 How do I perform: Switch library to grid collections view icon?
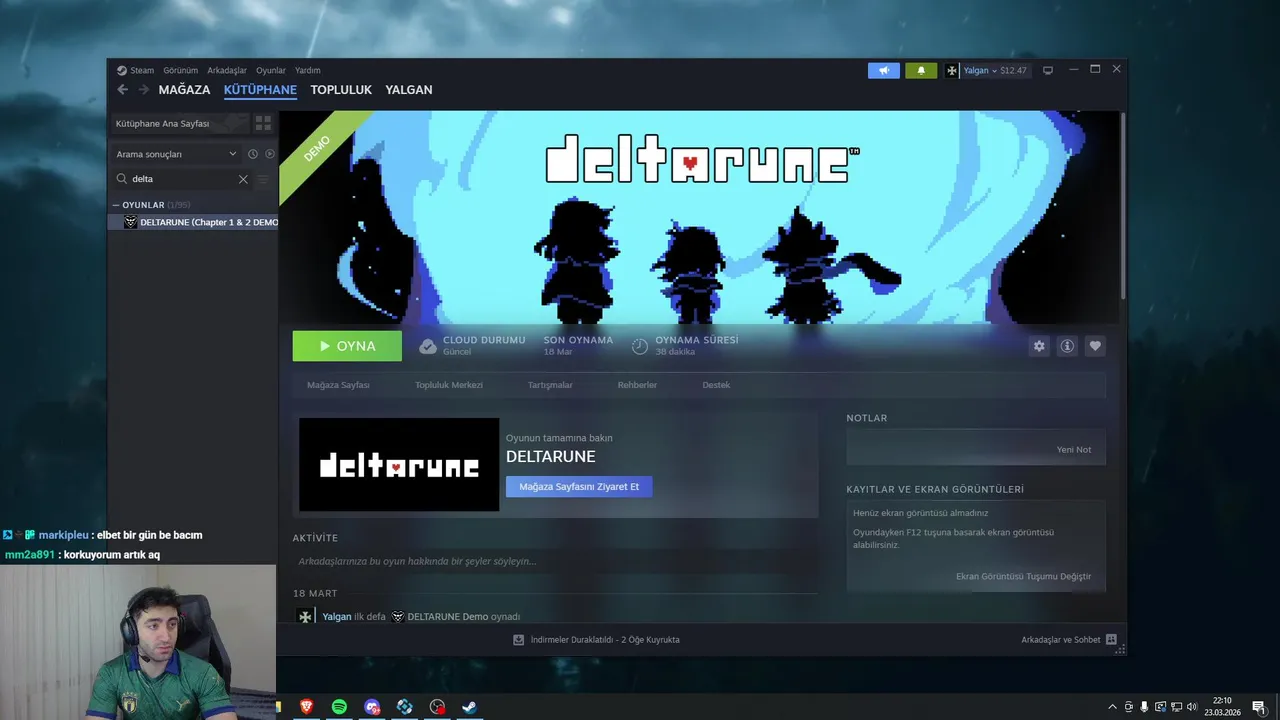pyautogui.click(x=263, y=123)
